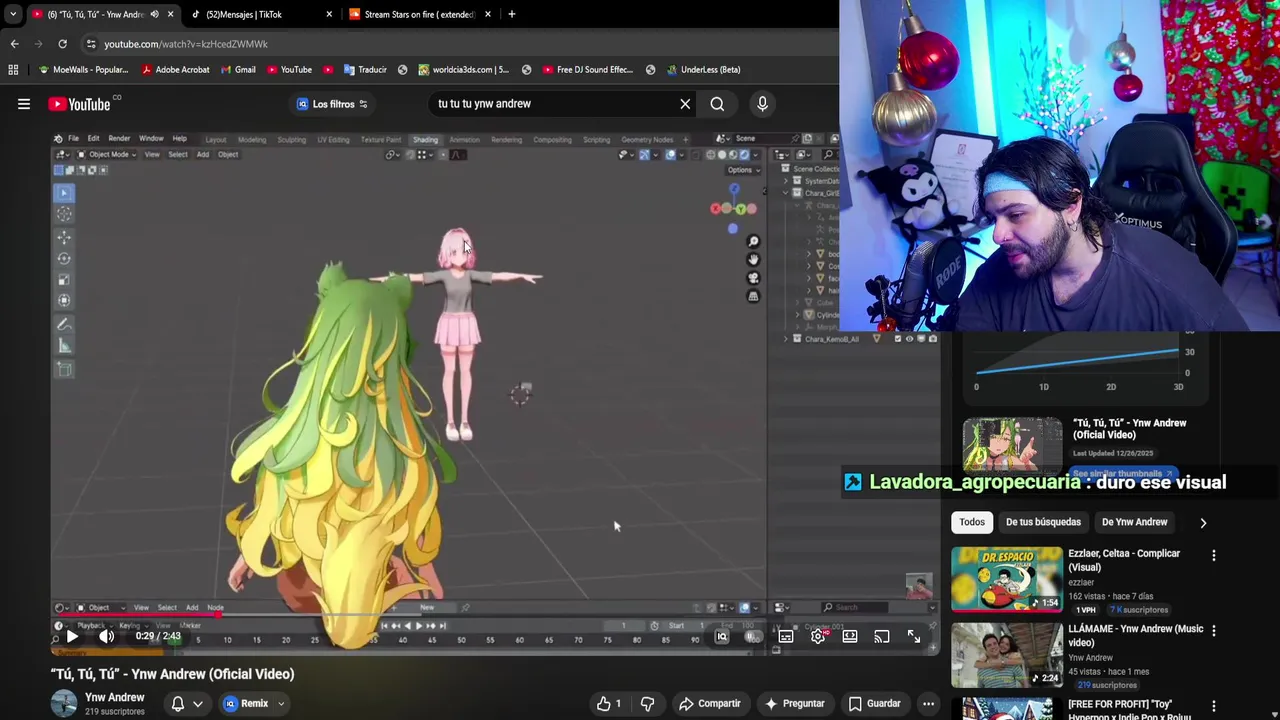The image size is (1280, 720).
Task: Open the worldcia3ds.com bookmark
Action: pos(463,70)
